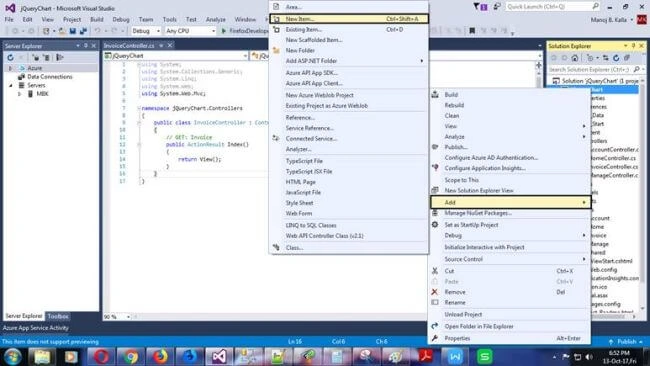Image resolution: width=650 pixels, height=366 pixels.
Task: Click the Save icon in toolbar
Action: coord(73,31)
